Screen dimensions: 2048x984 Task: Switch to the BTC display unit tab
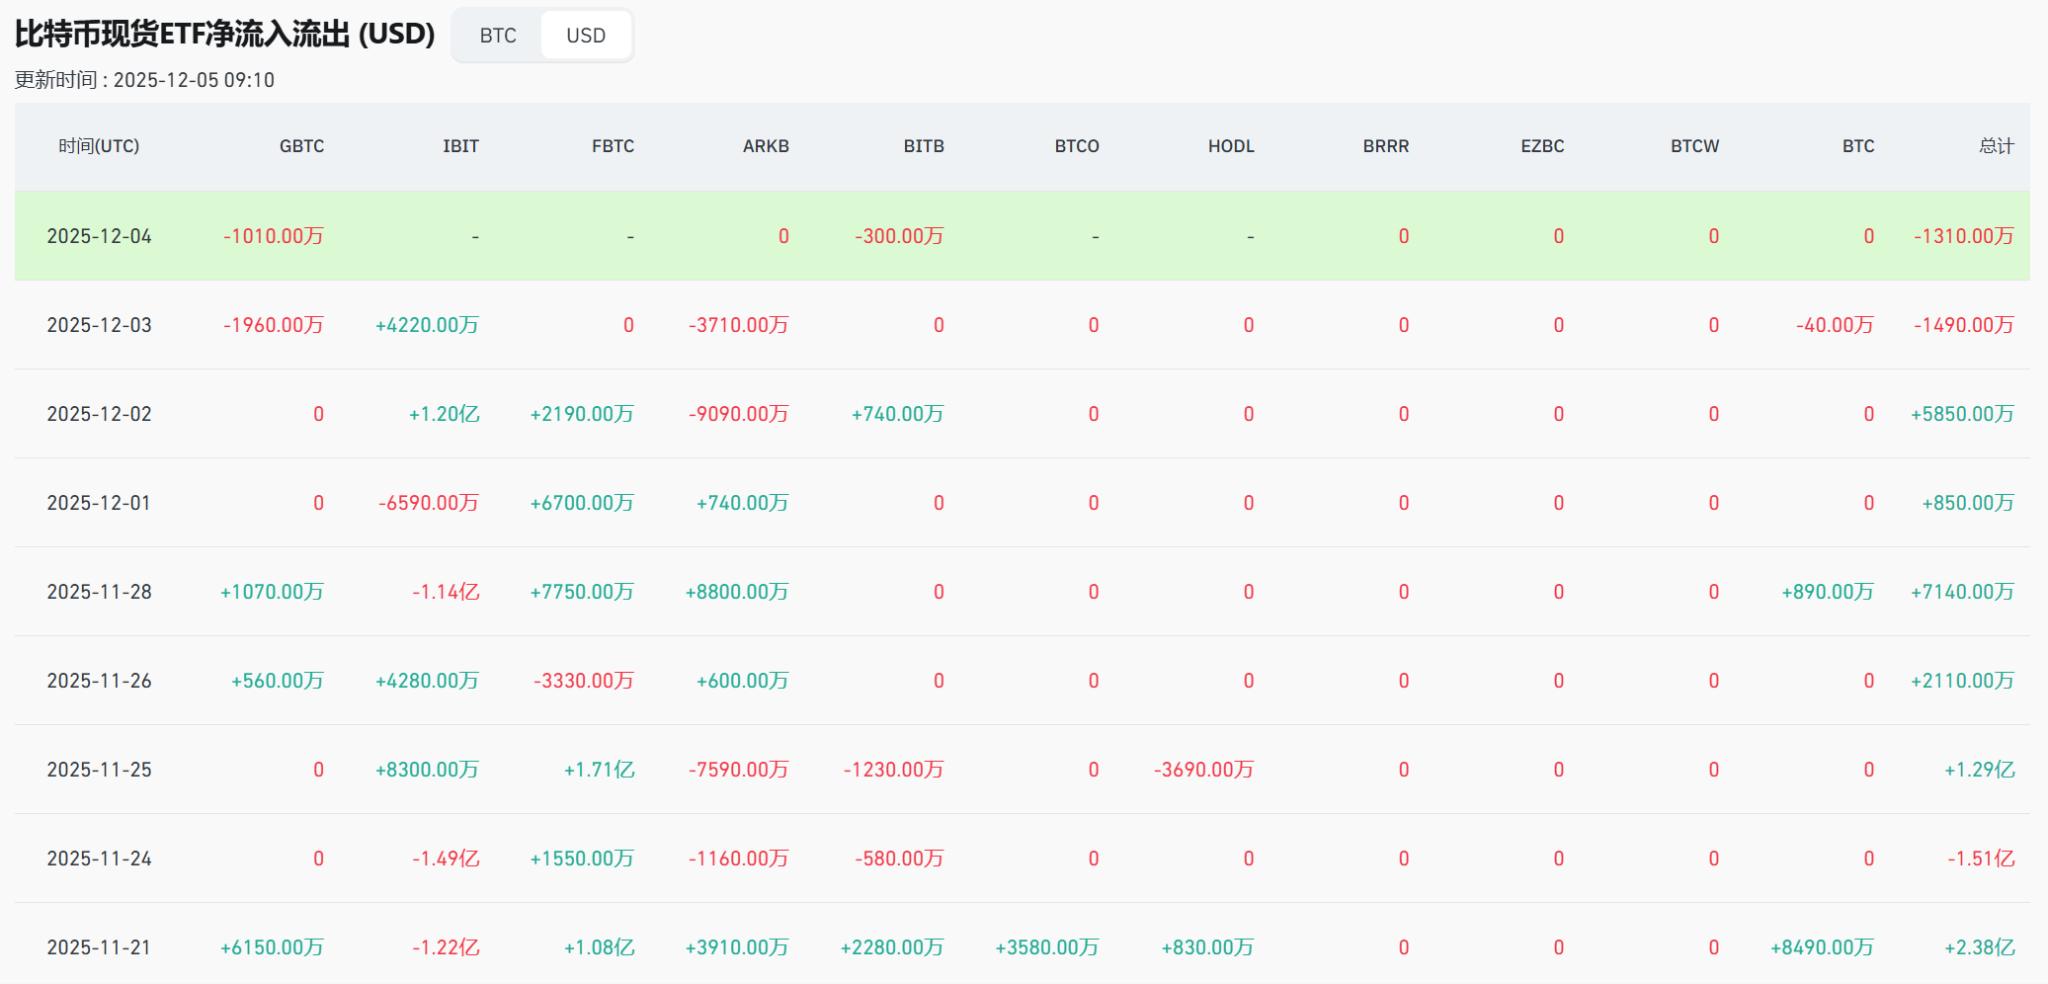pos(497,35)
